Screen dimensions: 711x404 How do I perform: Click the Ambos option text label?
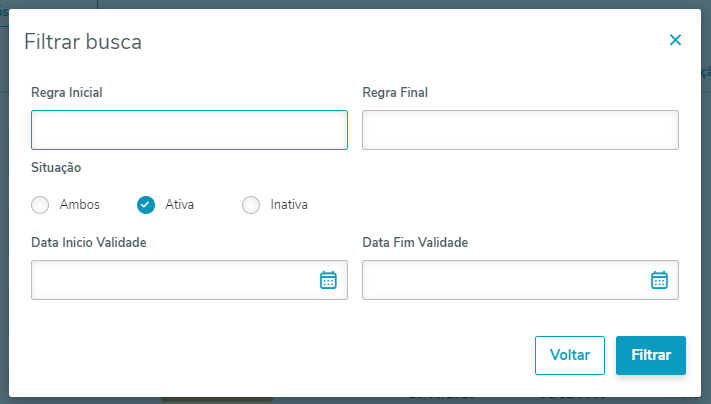point(80,205)
